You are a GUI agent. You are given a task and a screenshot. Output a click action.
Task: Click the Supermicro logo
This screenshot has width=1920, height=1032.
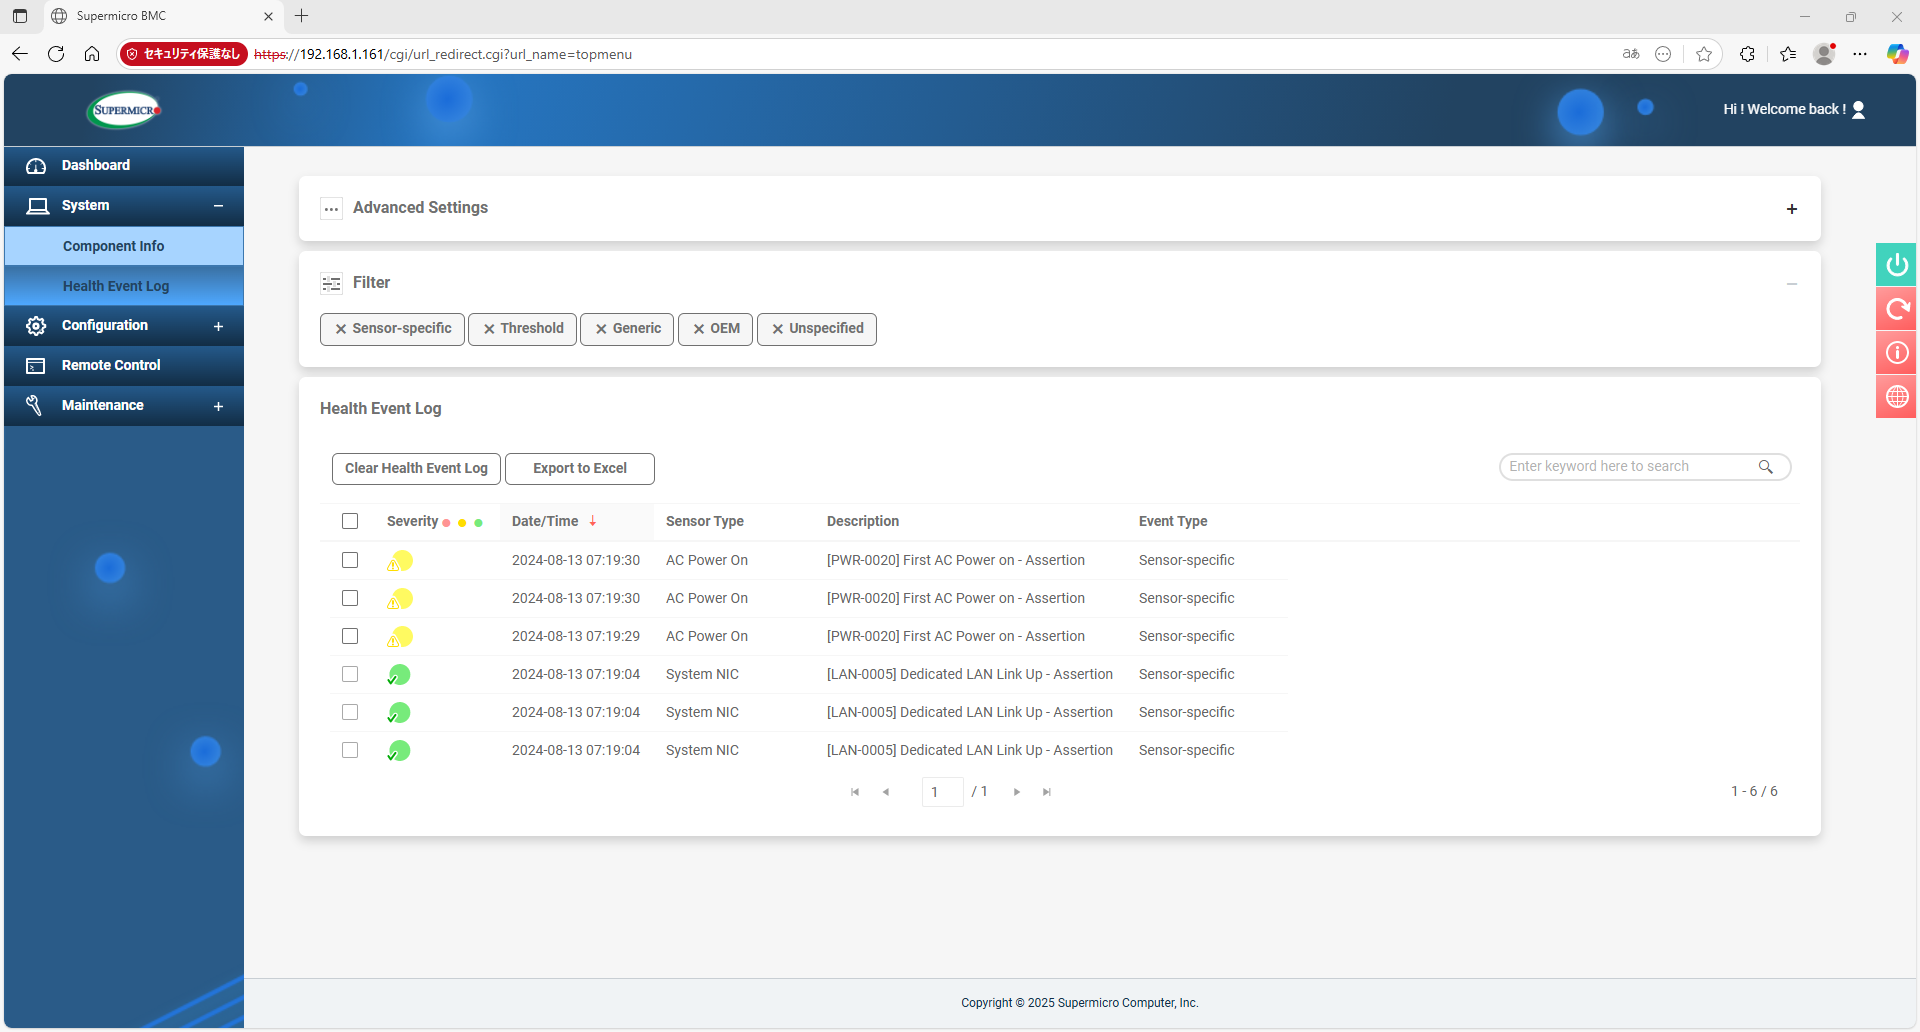125,110
